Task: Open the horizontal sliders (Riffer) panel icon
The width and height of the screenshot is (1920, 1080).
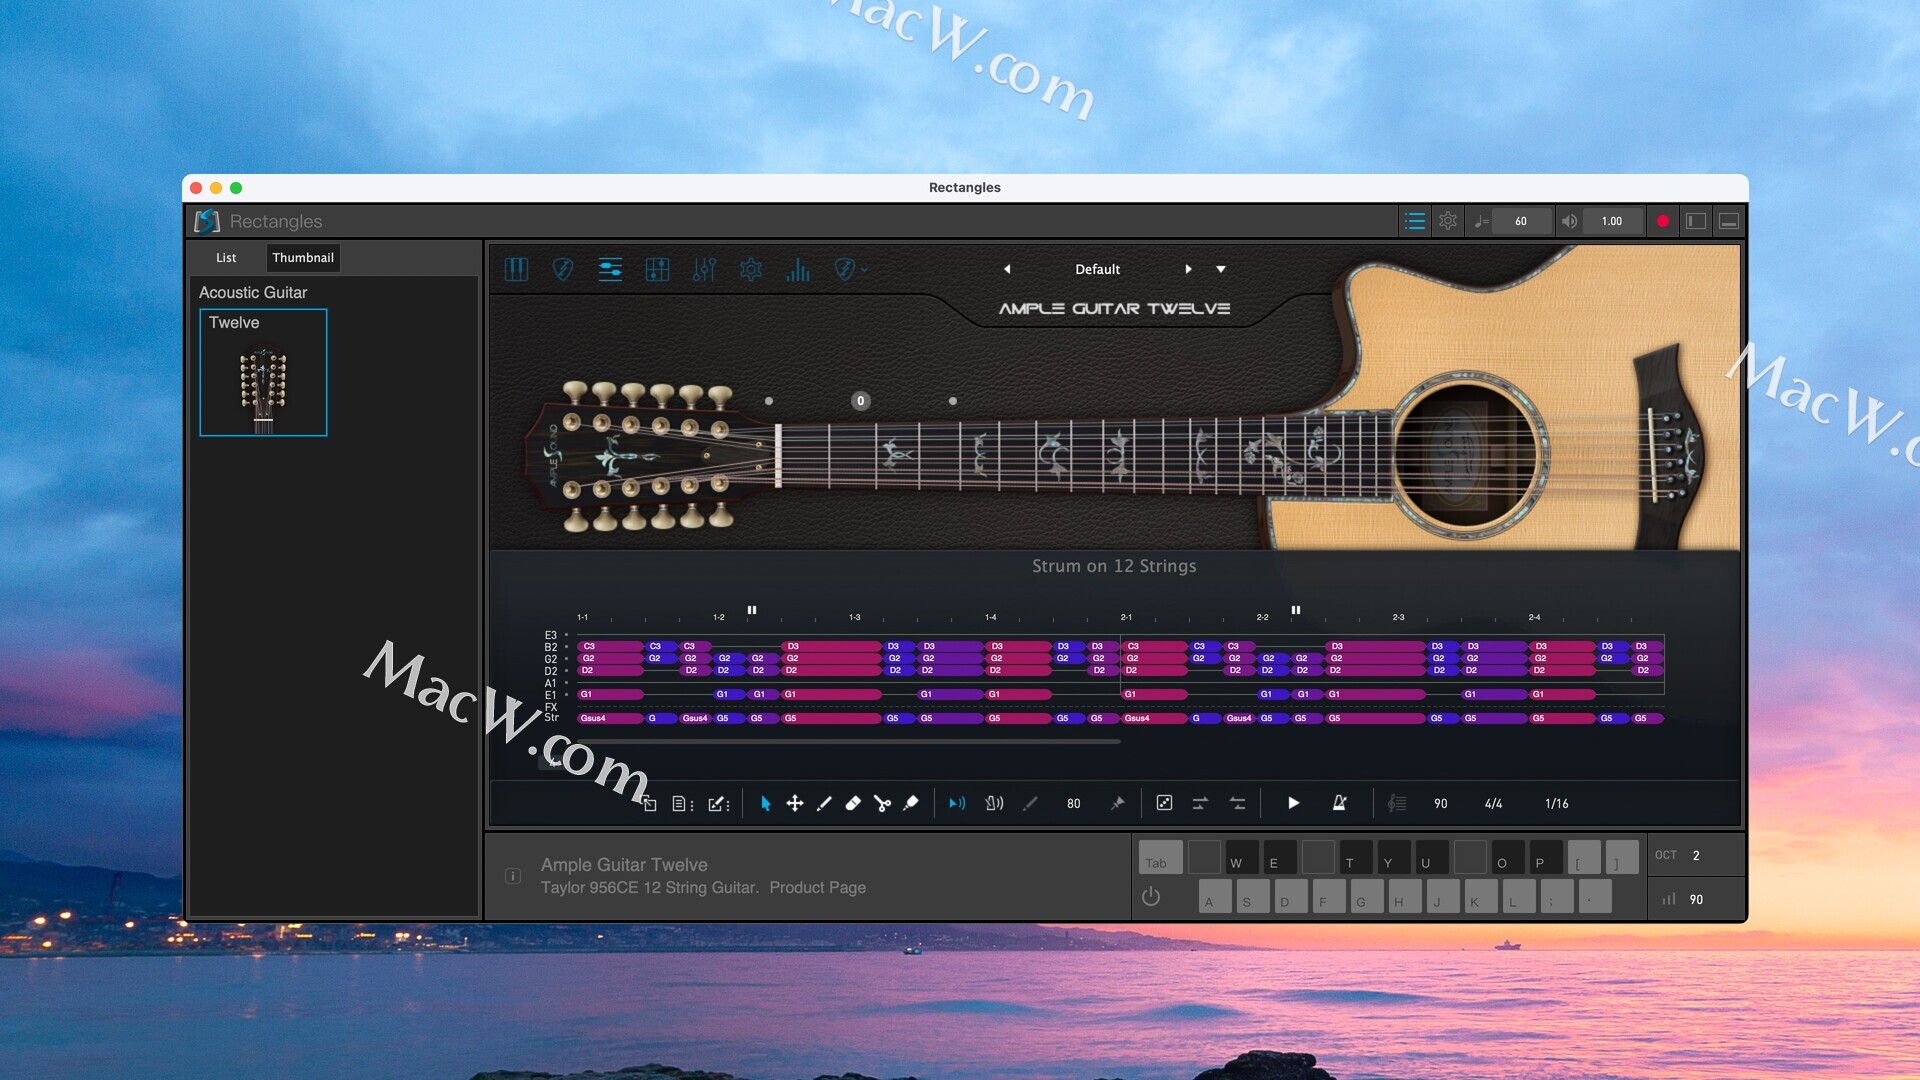Action: [x=610, y=269]
